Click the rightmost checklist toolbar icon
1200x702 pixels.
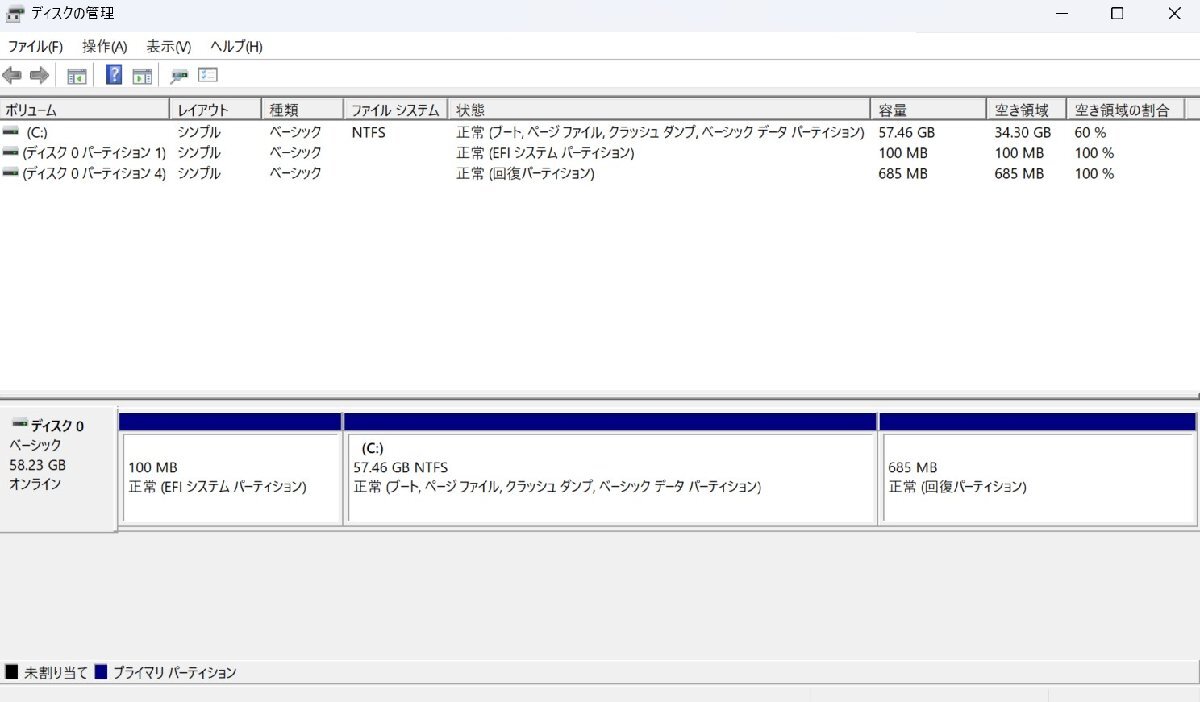click(x=207, y=75)
